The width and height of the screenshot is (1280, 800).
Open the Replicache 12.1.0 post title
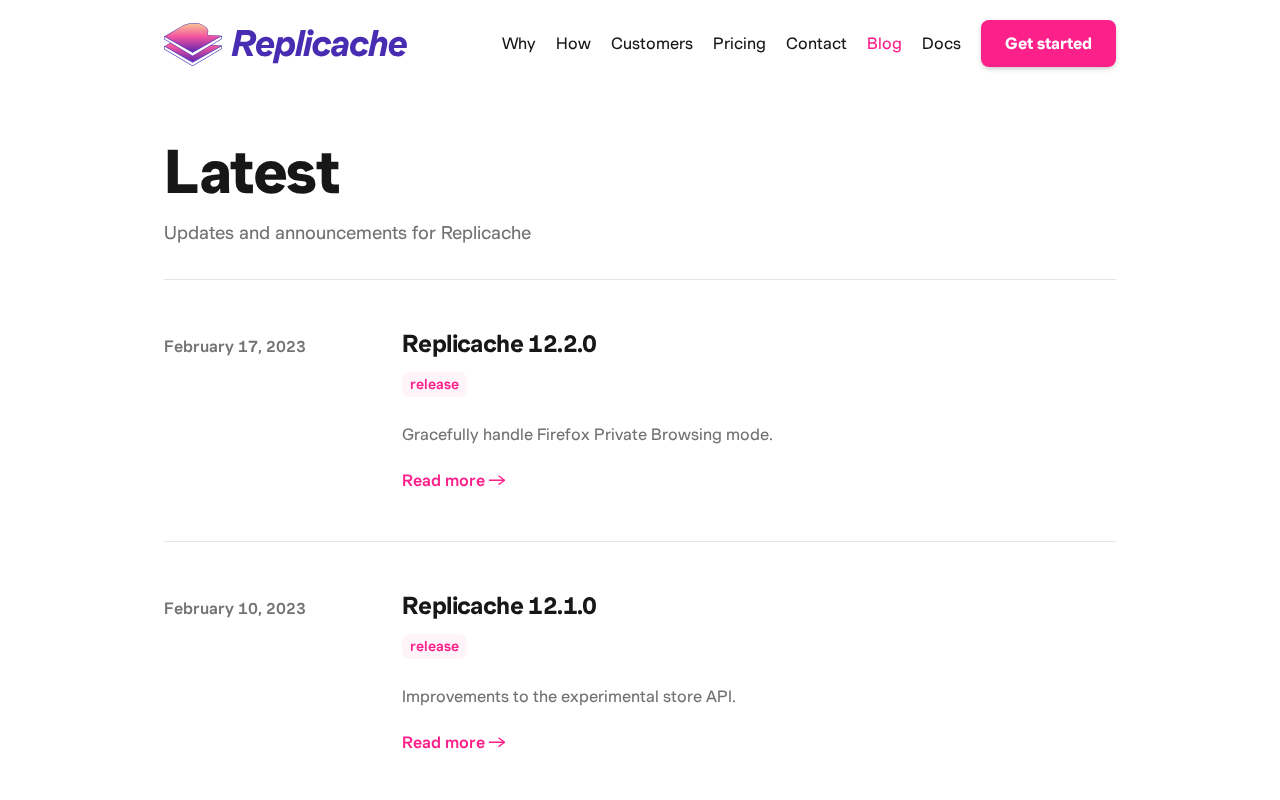tap(499, 606)
